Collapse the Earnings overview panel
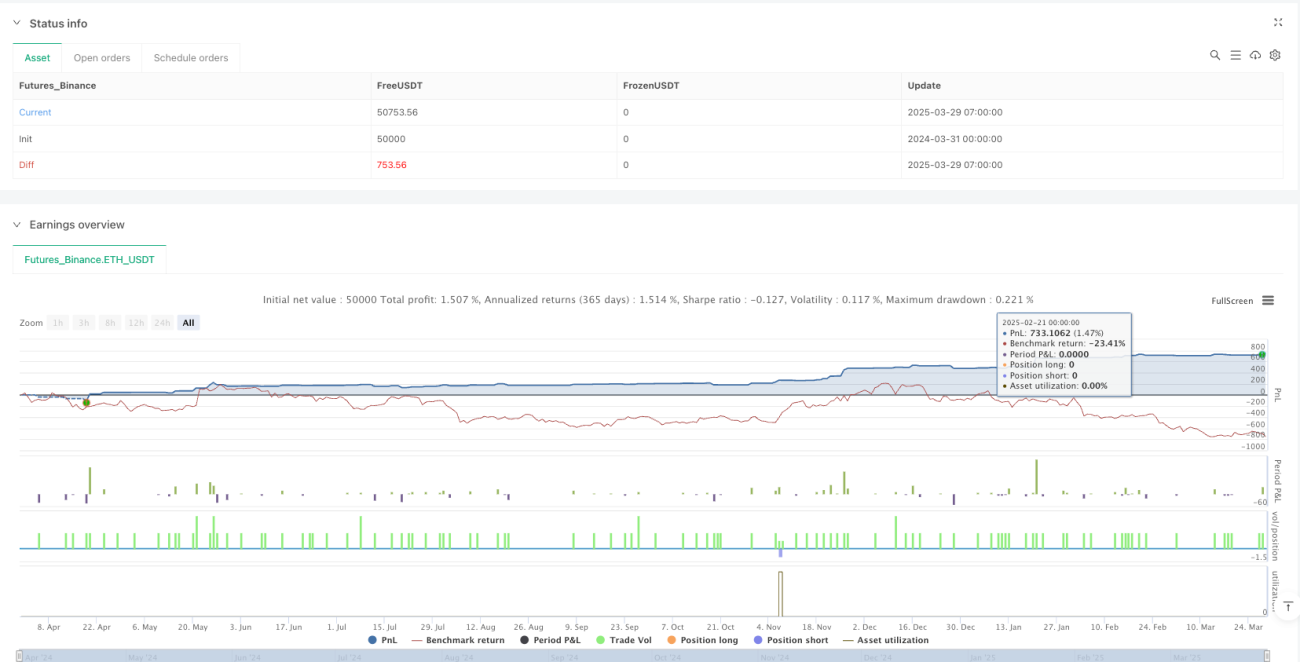Viewport: 1300px width, 662px height. 17,225
